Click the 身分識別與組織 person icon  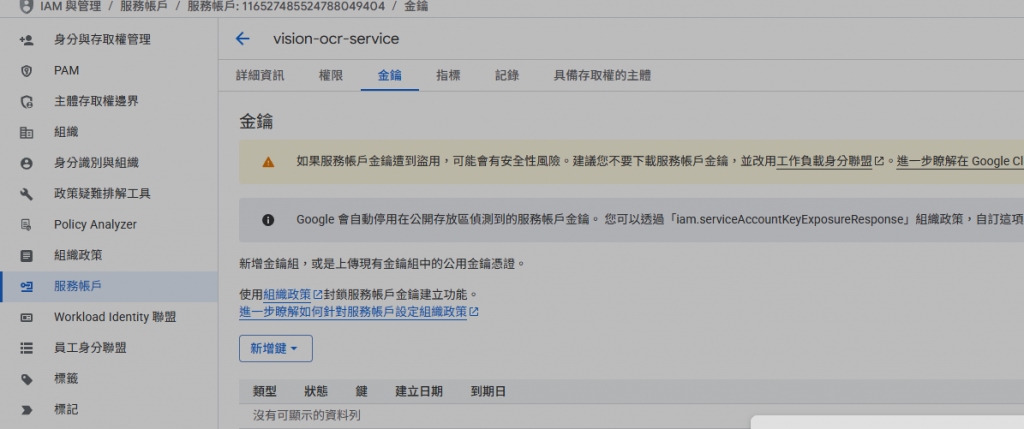(x=27, y=163)
